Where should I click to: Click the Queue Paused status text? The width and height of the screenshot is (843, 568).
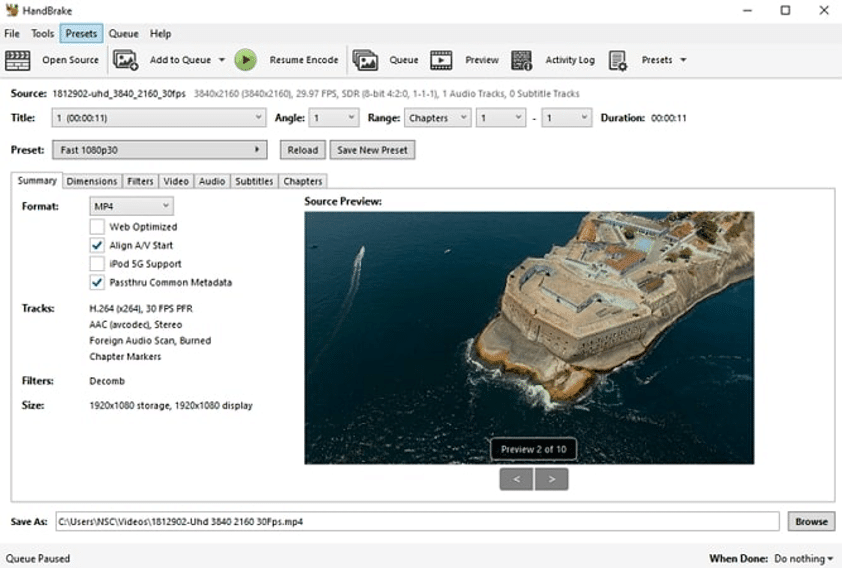(38, 558)
